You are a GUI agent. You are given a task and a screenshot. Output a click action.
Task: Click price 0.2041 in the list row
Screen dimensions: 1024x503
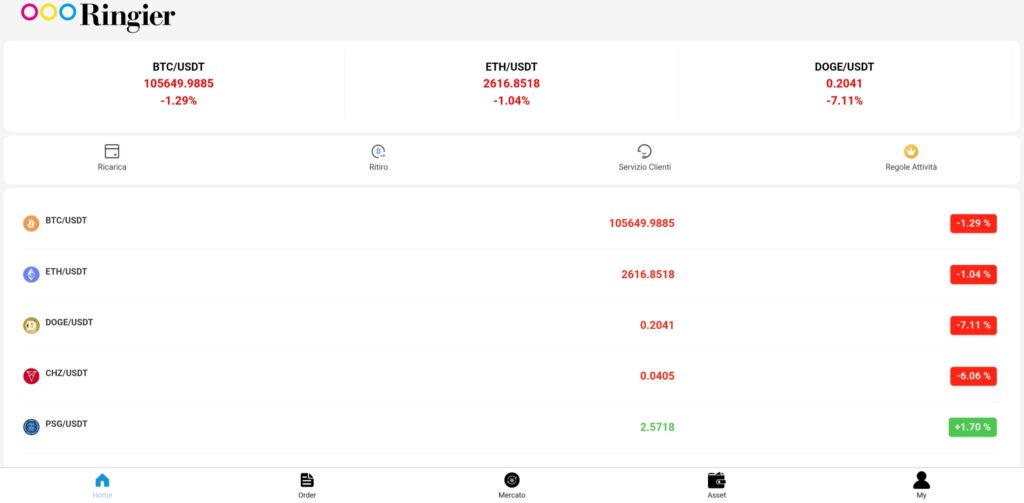tap(657, 325)
